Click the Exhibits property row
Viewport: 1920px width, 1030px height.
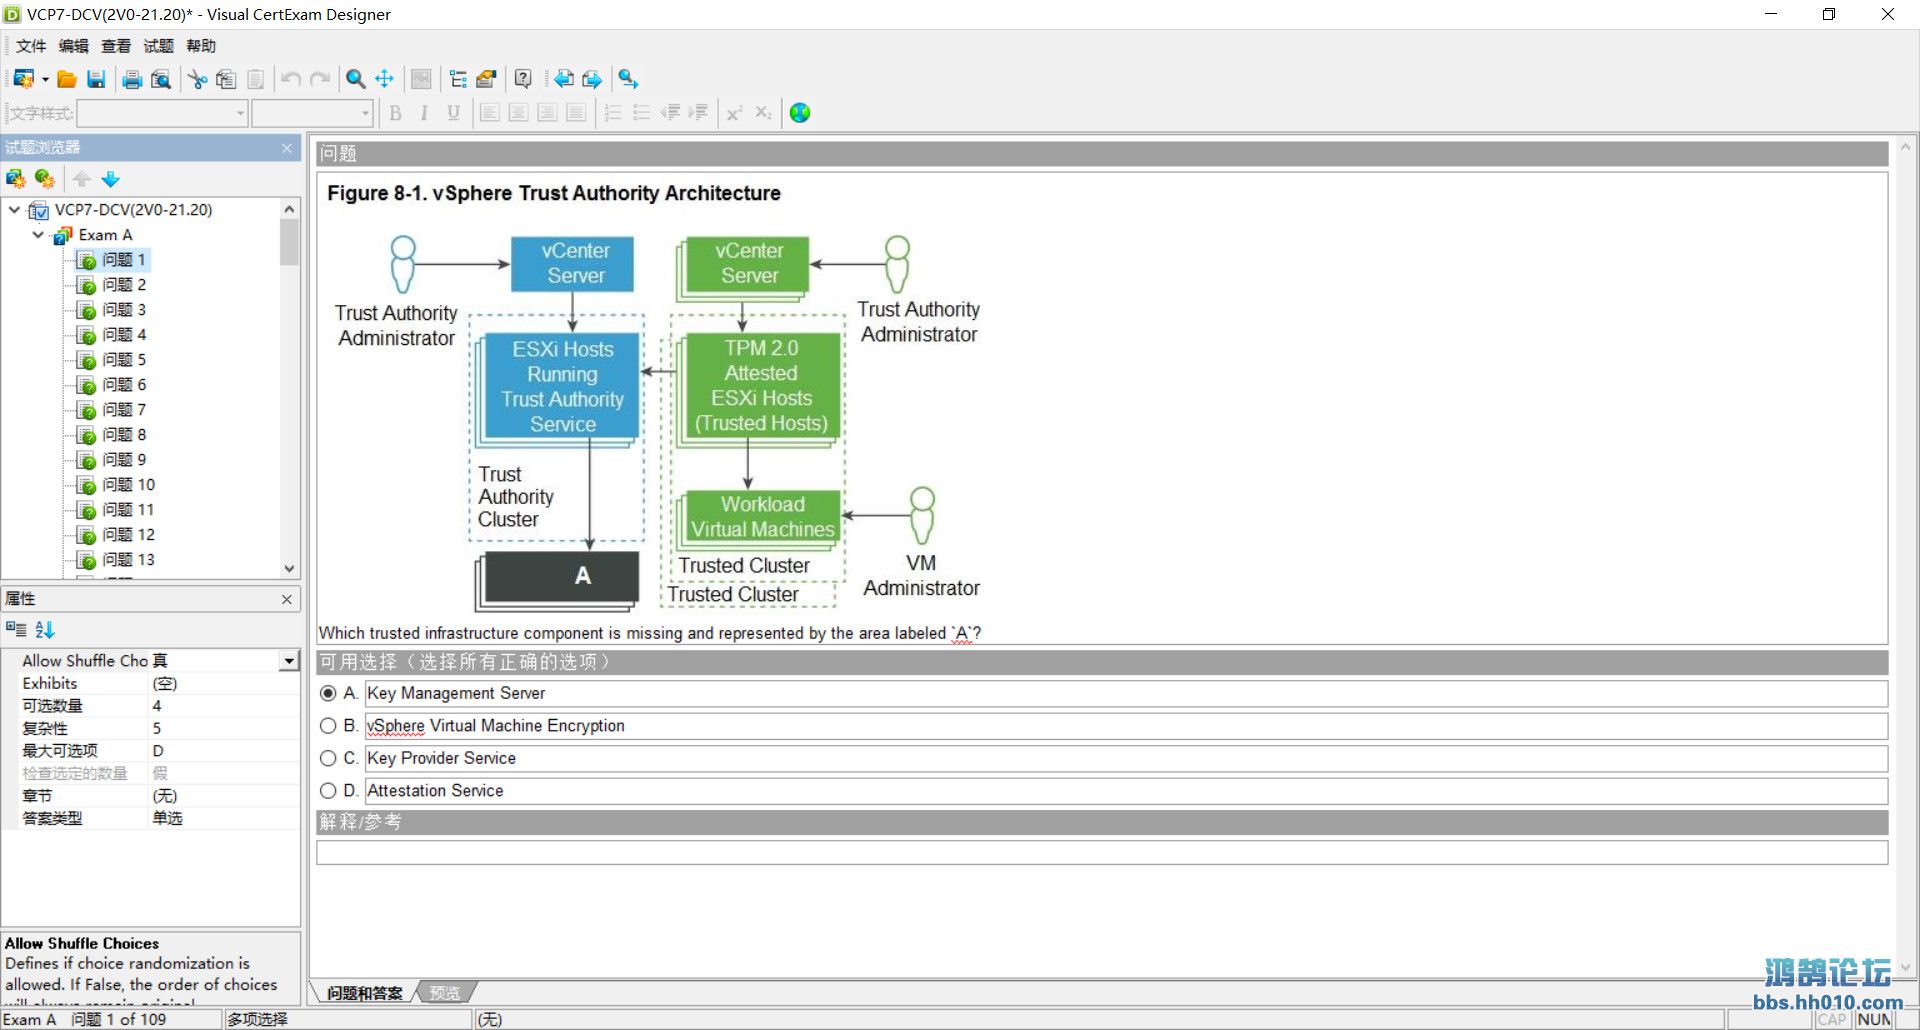[x=150, y=684]
